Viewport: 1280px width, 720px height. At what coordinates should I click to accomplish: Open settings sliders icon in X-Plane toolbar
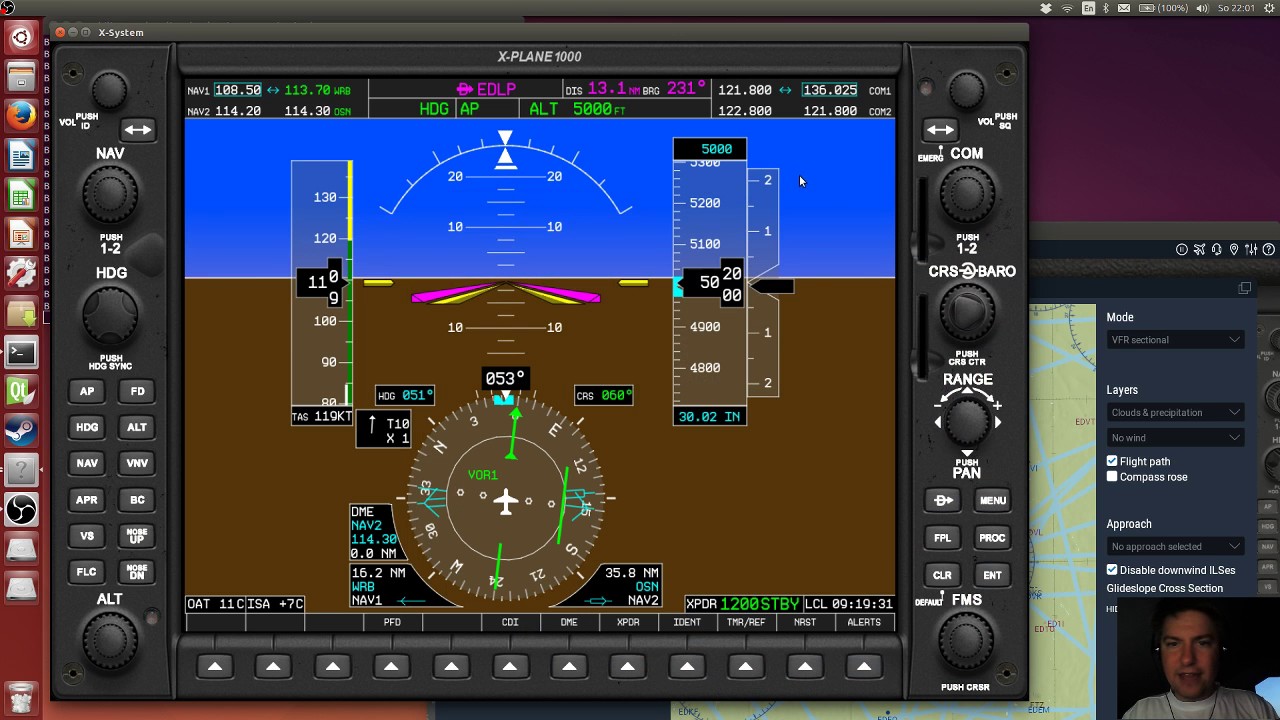click(1251, 249)
